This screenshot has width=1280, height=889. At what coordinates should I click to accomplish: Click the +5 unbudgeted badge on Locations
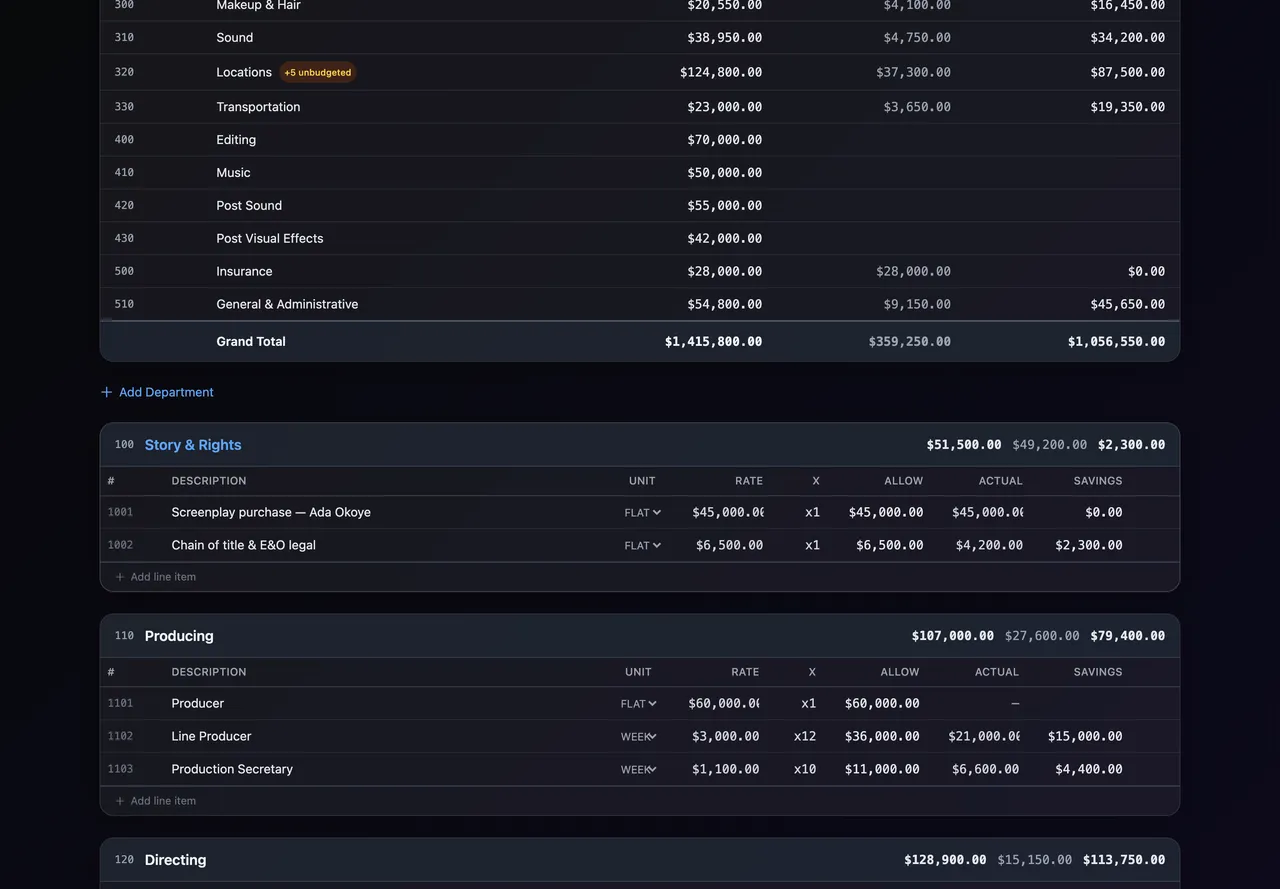click(318, 72)
